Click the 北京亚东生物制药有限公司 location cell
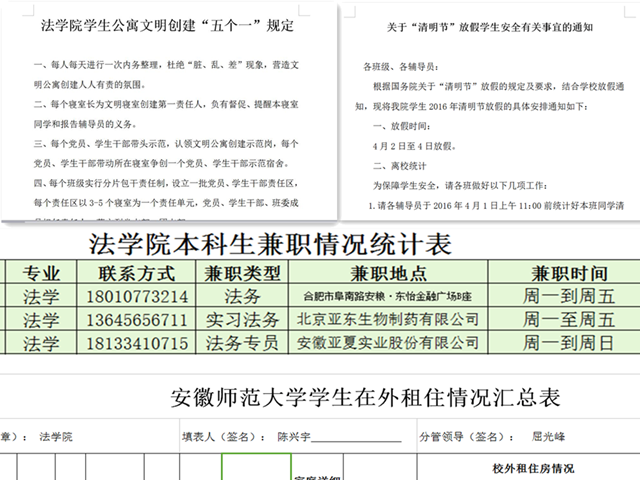640x480 pixels. [388, 320]
